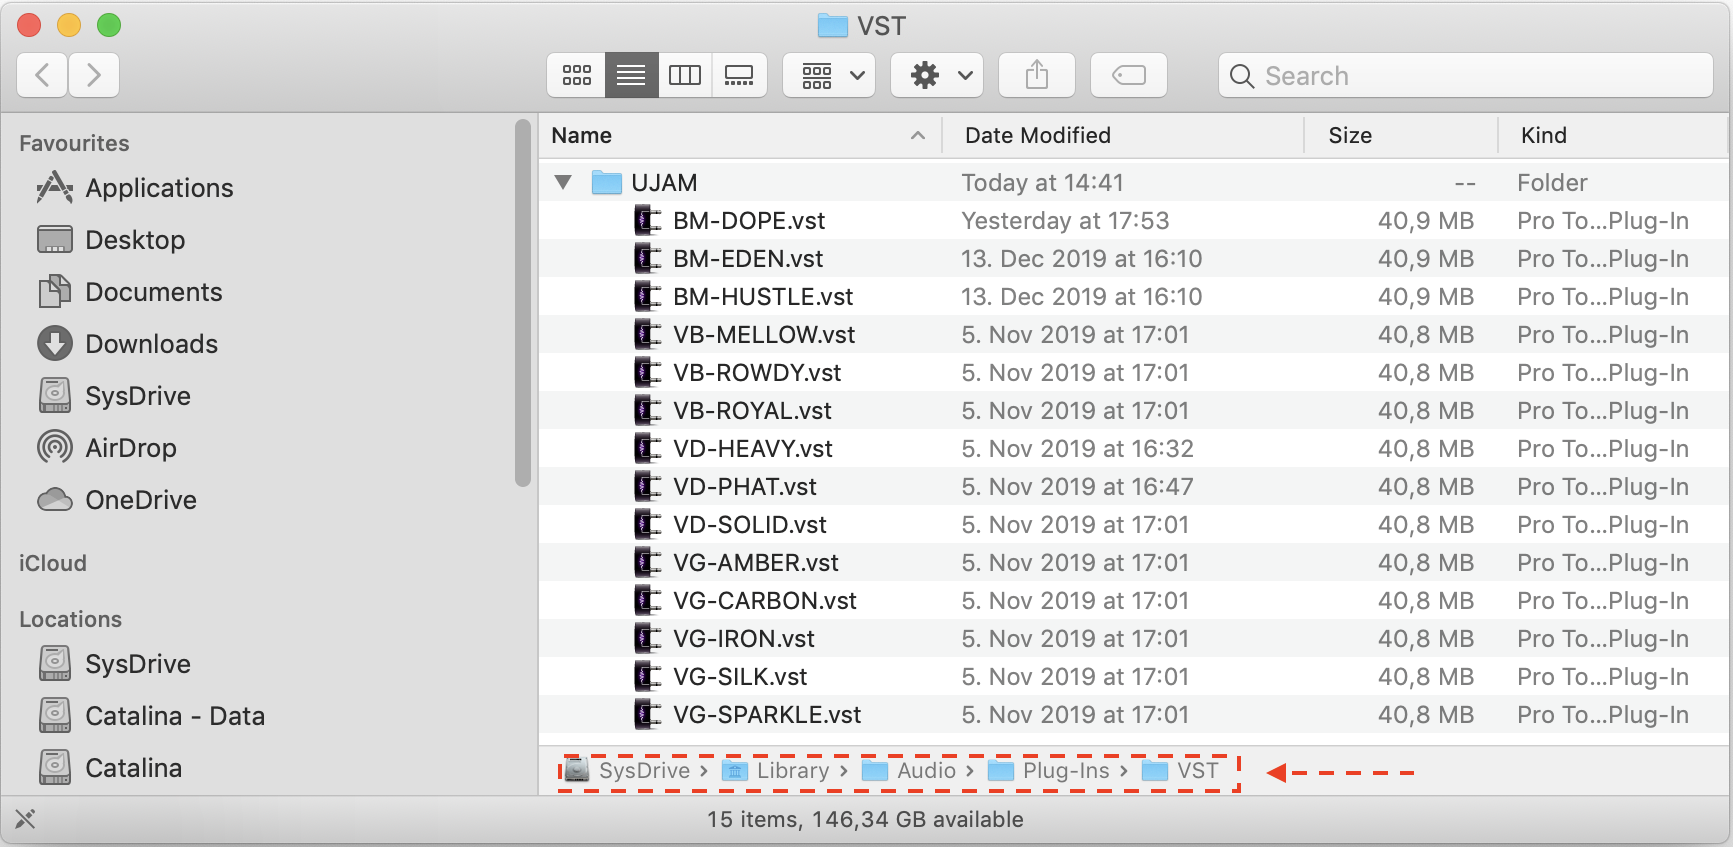Select the VD-SOLID.vst file
The height and width of the screenshot is (847, 1733).
pos(1133,524)
